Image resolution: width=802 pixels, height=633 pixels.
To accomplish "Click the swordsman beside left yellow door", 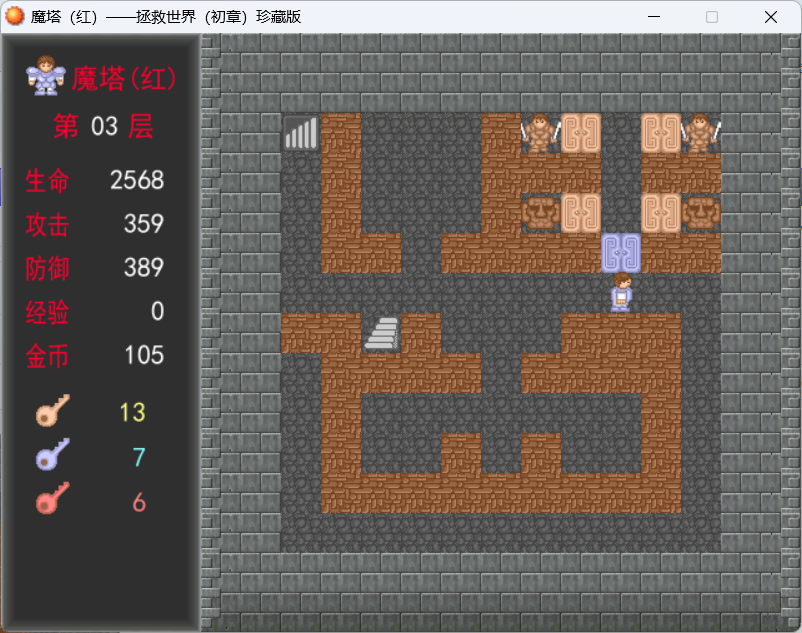I will tap(540, 133).
